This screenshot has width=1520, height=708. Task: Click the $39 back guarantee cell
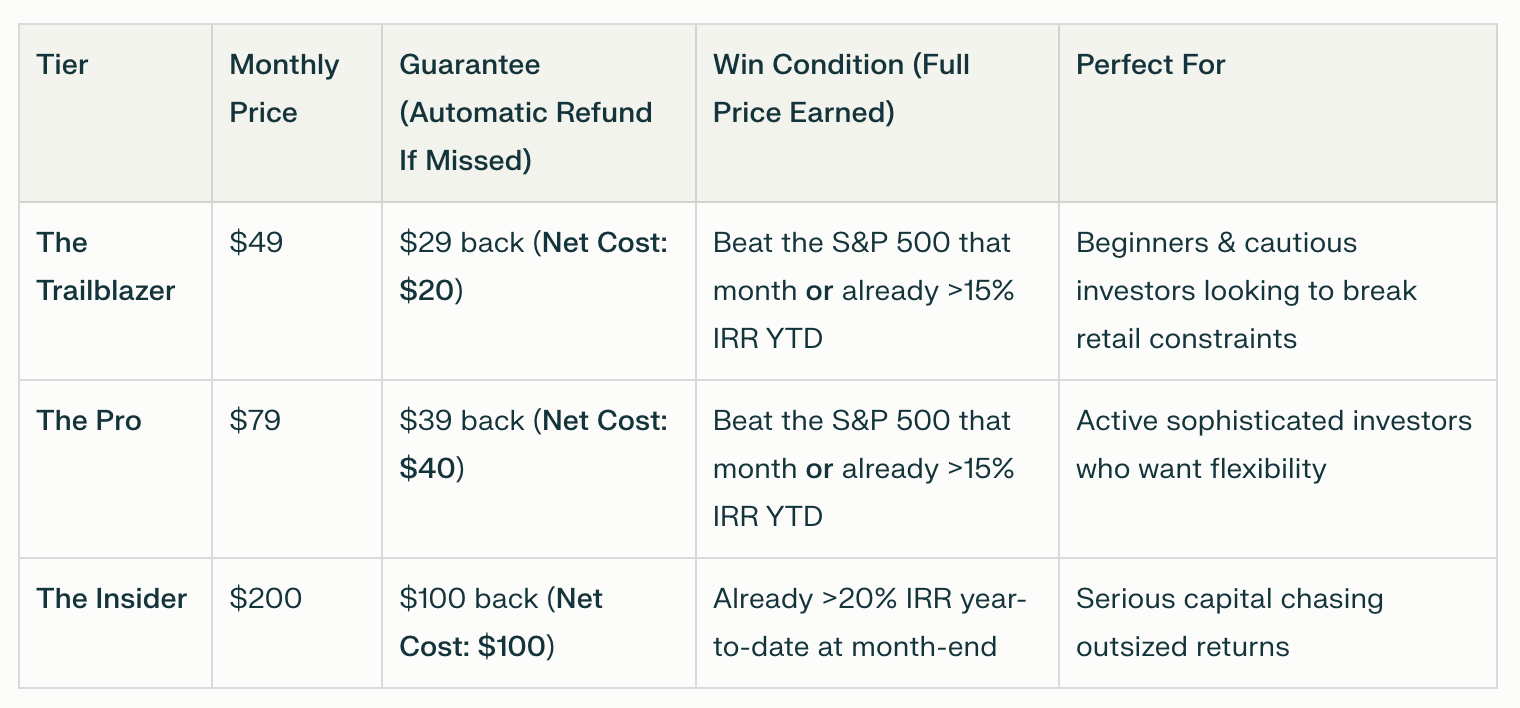532,445
